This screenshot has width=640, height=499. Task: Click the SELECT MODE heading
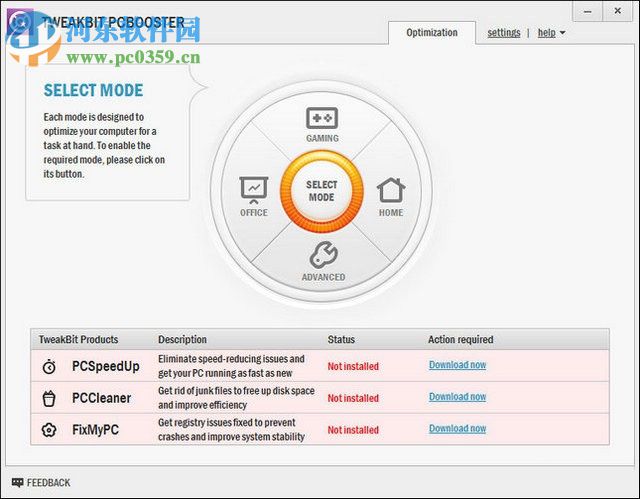point(93,90)
